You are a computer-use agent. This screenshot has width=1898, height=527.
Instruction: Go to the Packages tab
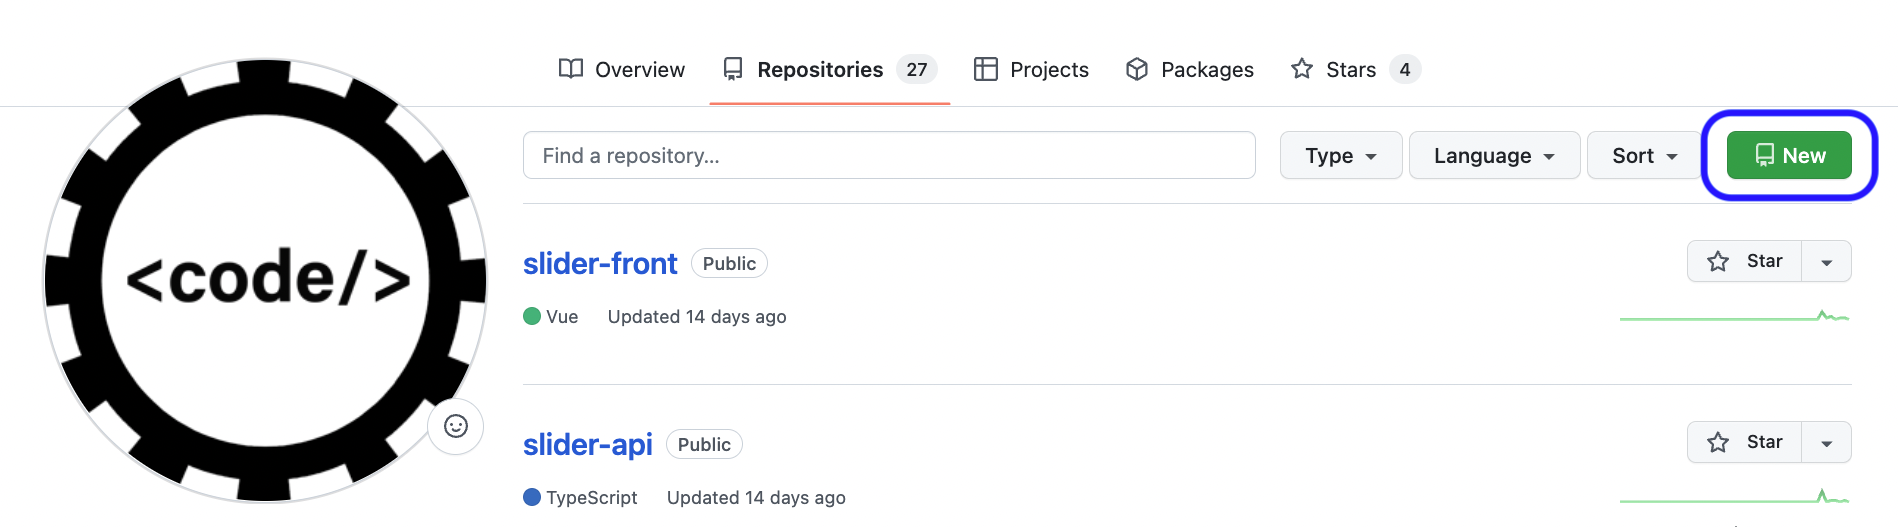(x=1189, y=70)
